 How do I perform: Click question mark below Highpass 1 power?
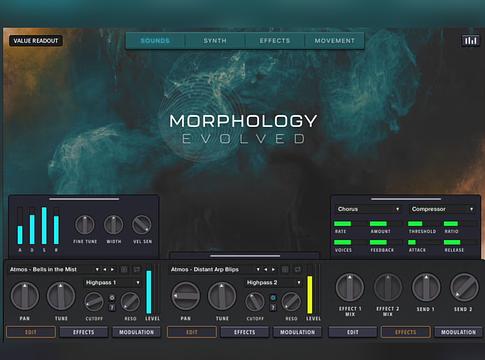coord(112,307)
